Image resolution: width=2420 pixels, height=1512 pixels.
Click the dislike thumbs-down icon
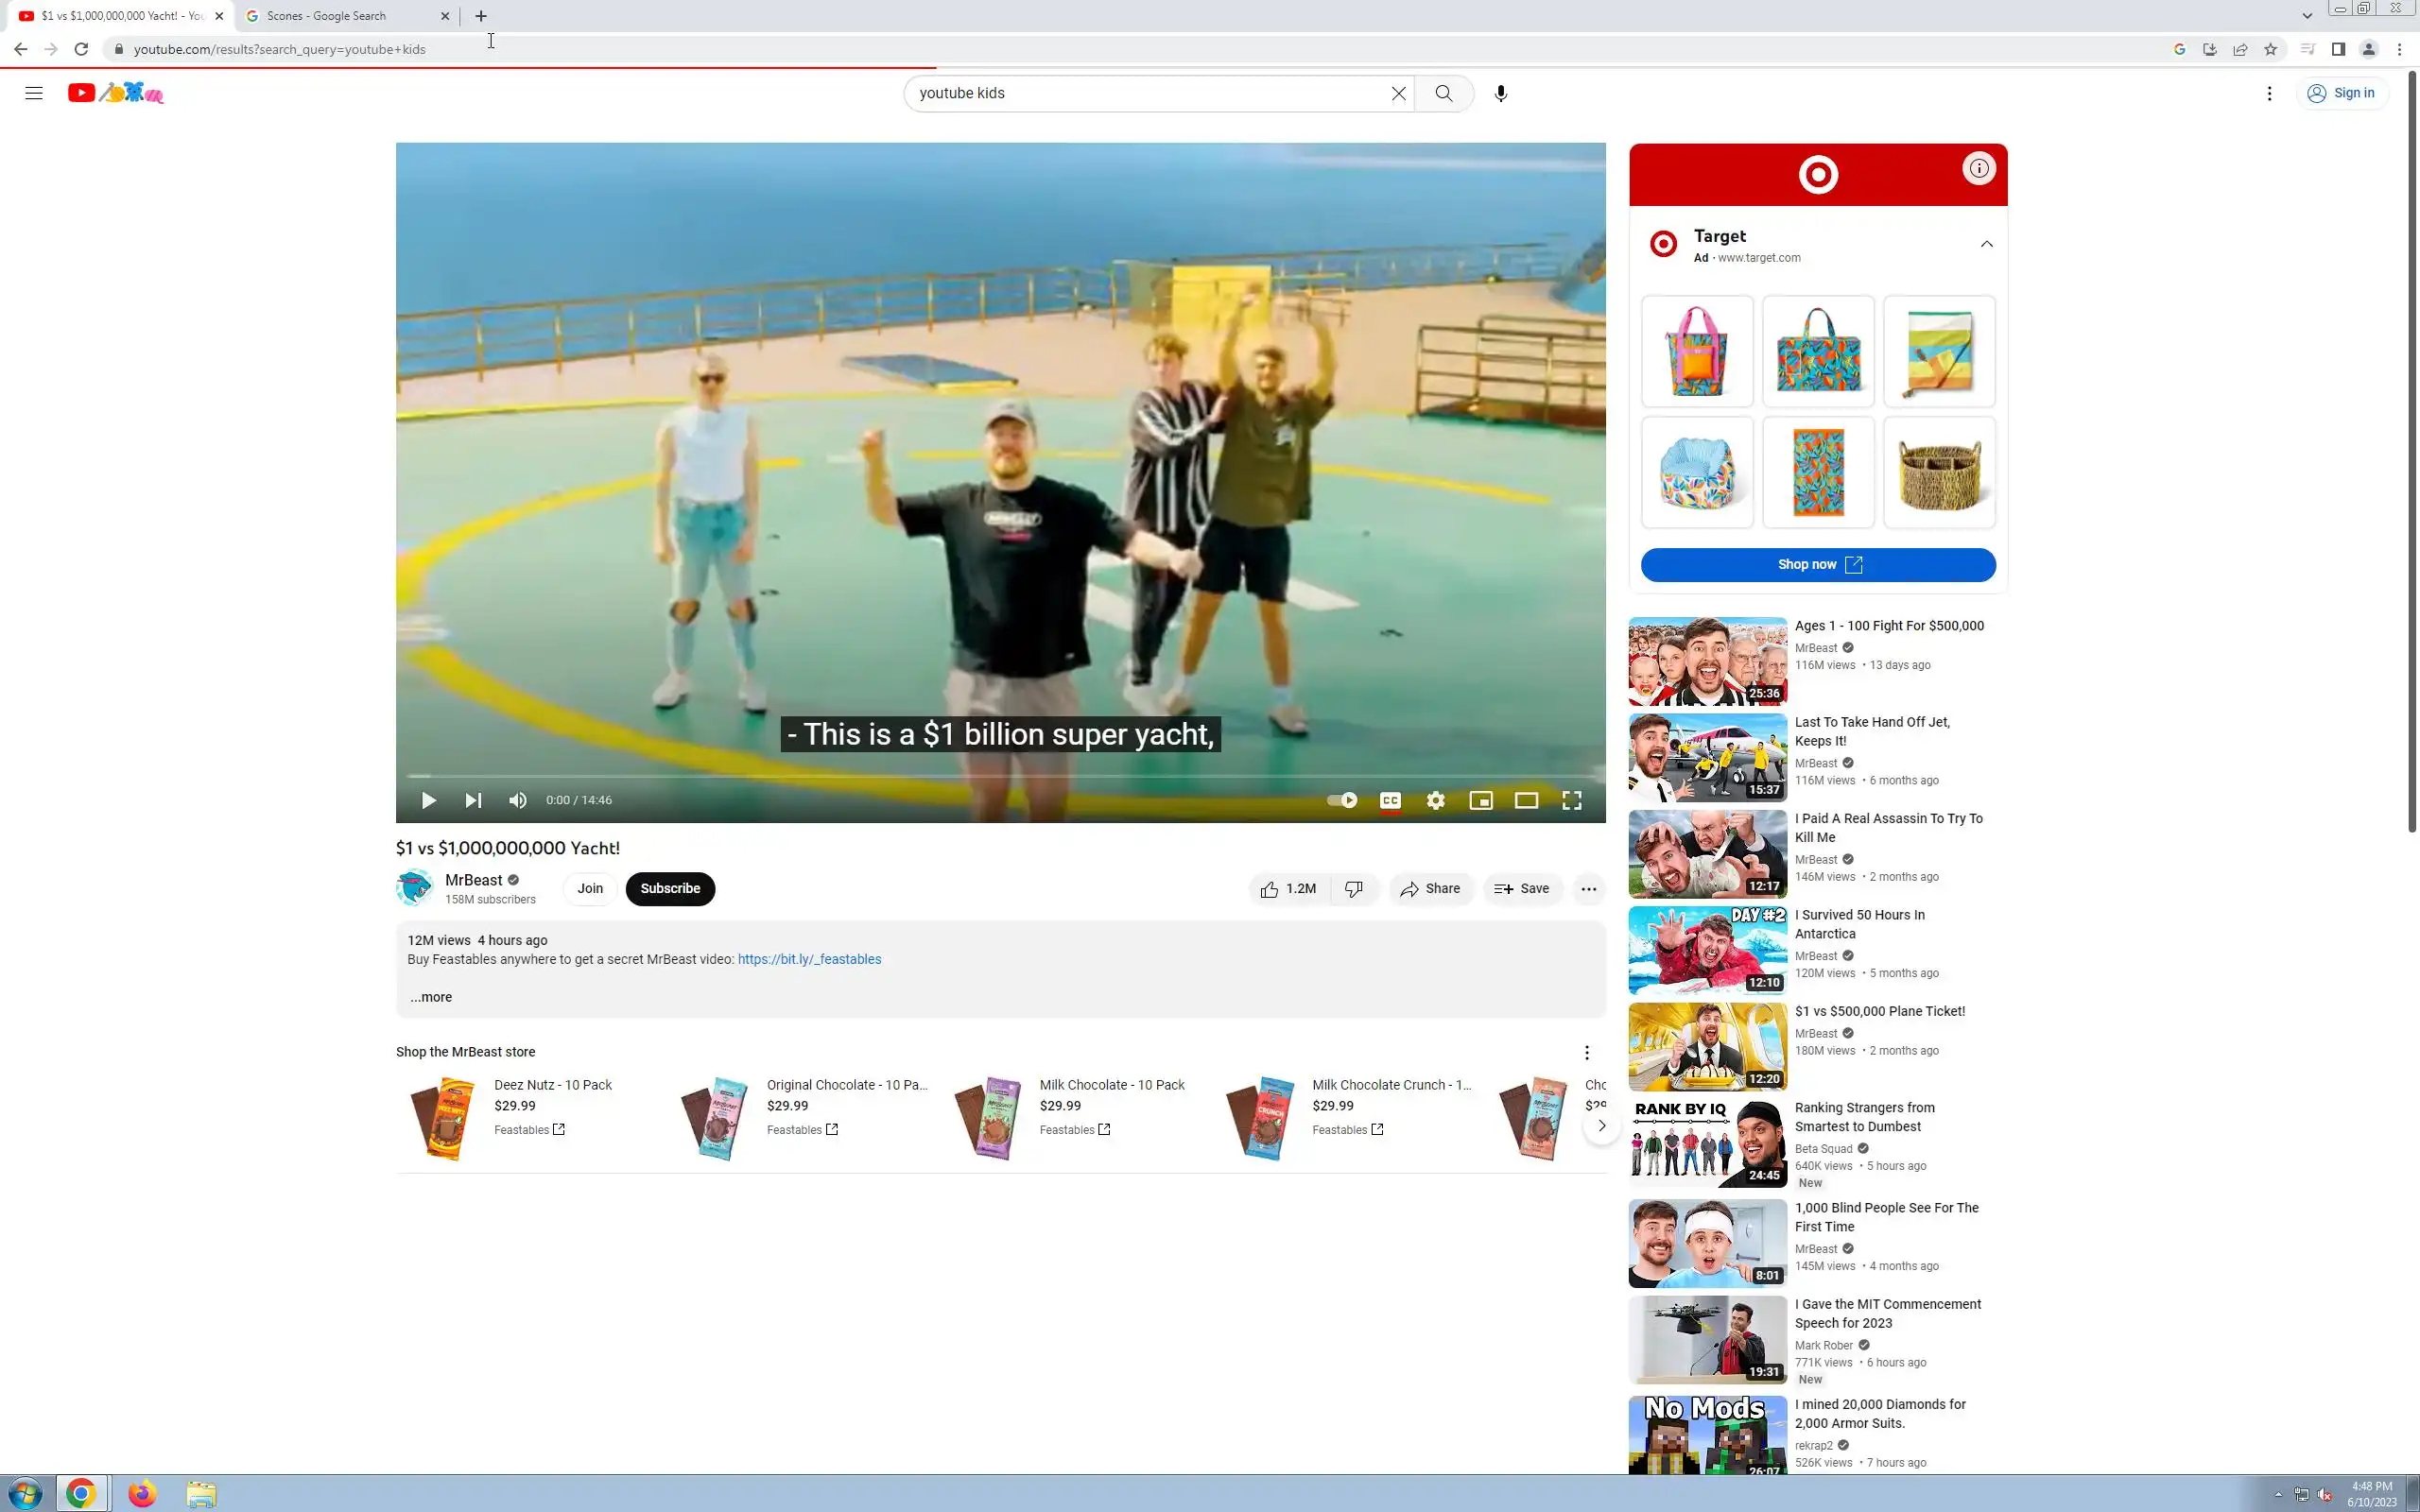tap(1354, 888)
